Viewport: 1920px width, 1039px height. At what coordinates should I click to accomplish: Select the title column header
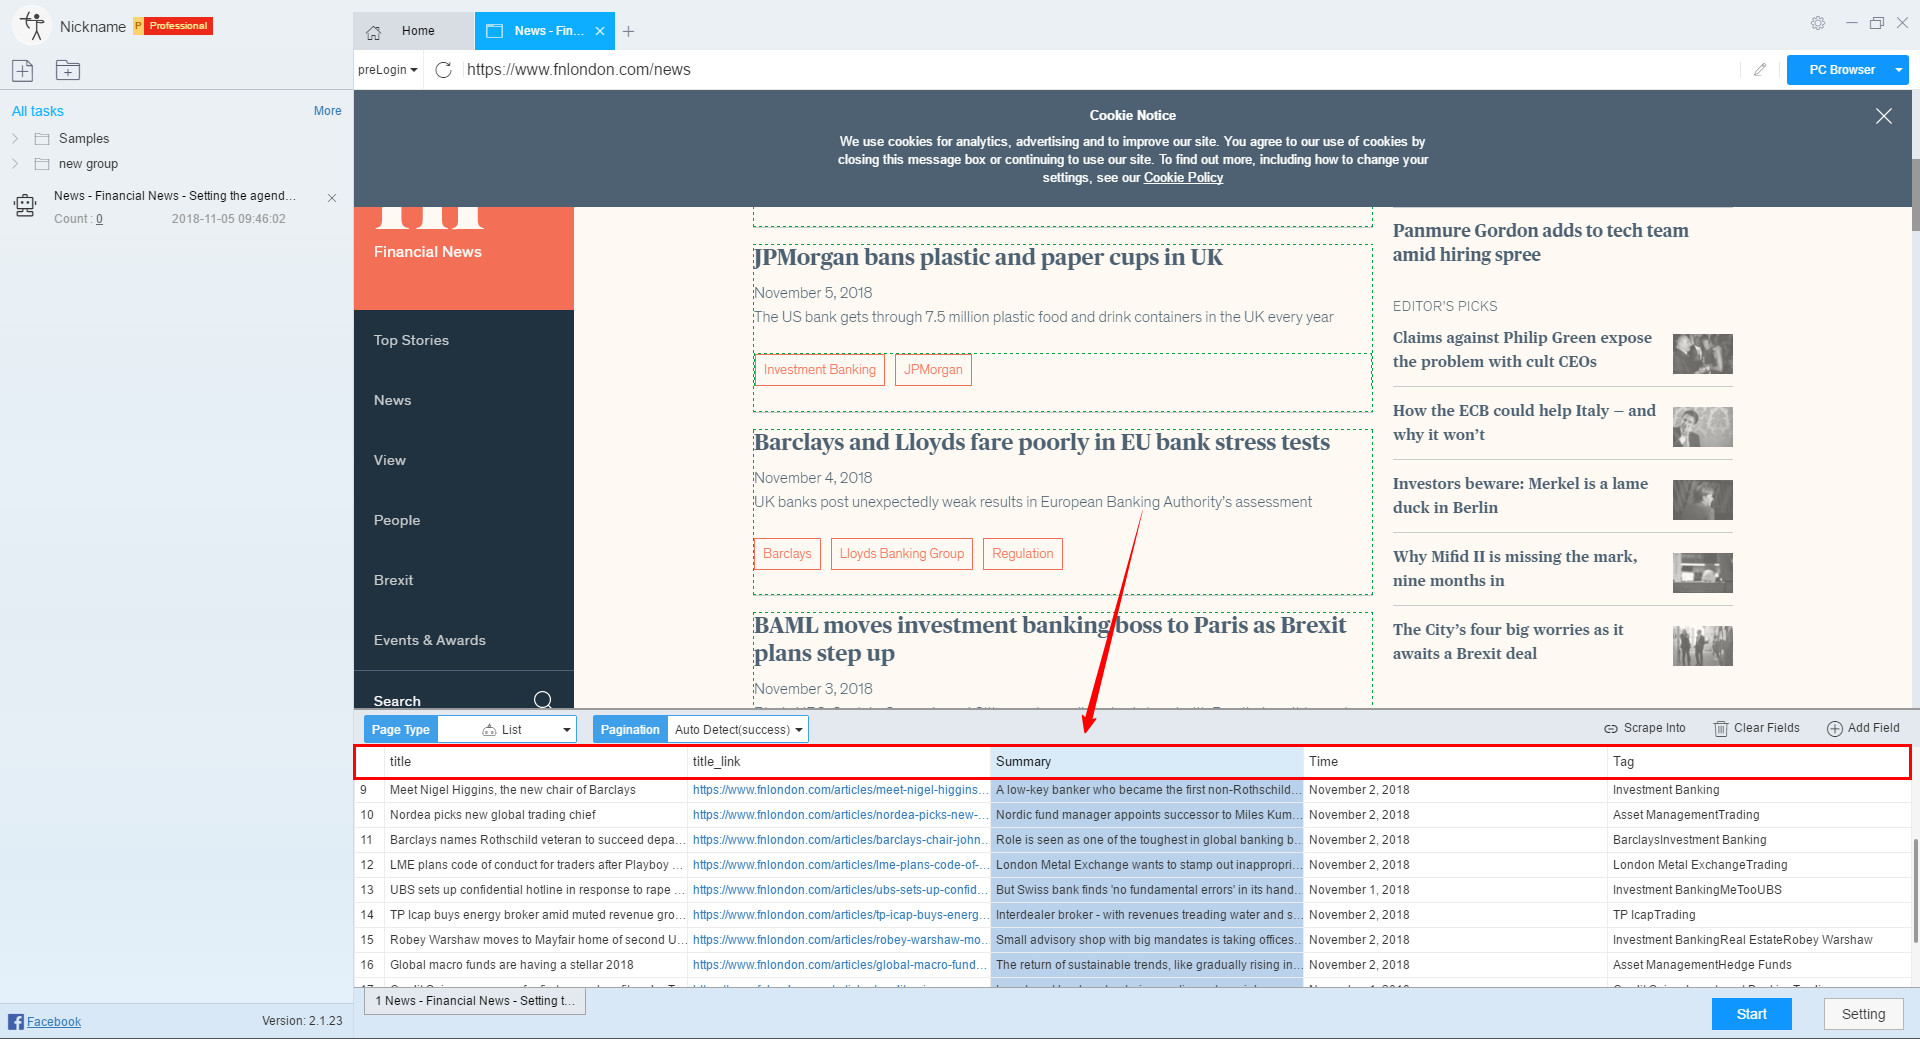coord(536,762)
